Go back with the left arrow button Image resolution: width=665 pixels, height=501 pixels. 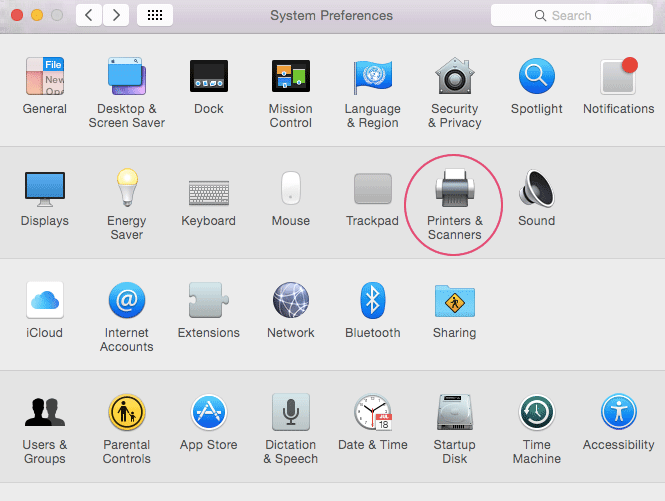89,16
